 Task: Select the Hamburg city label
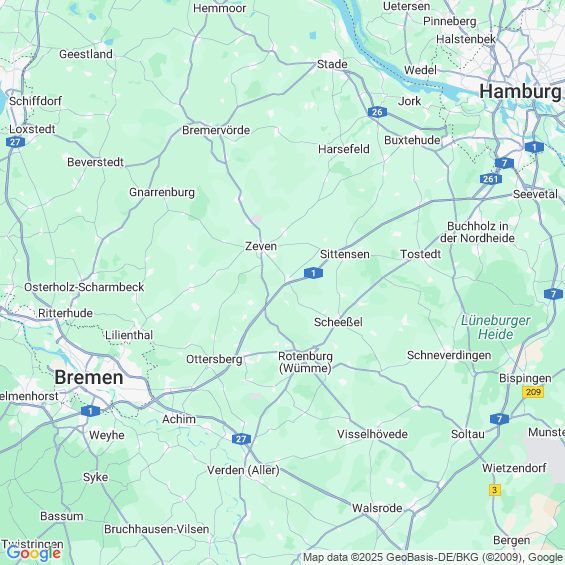(x=520, y=91)
